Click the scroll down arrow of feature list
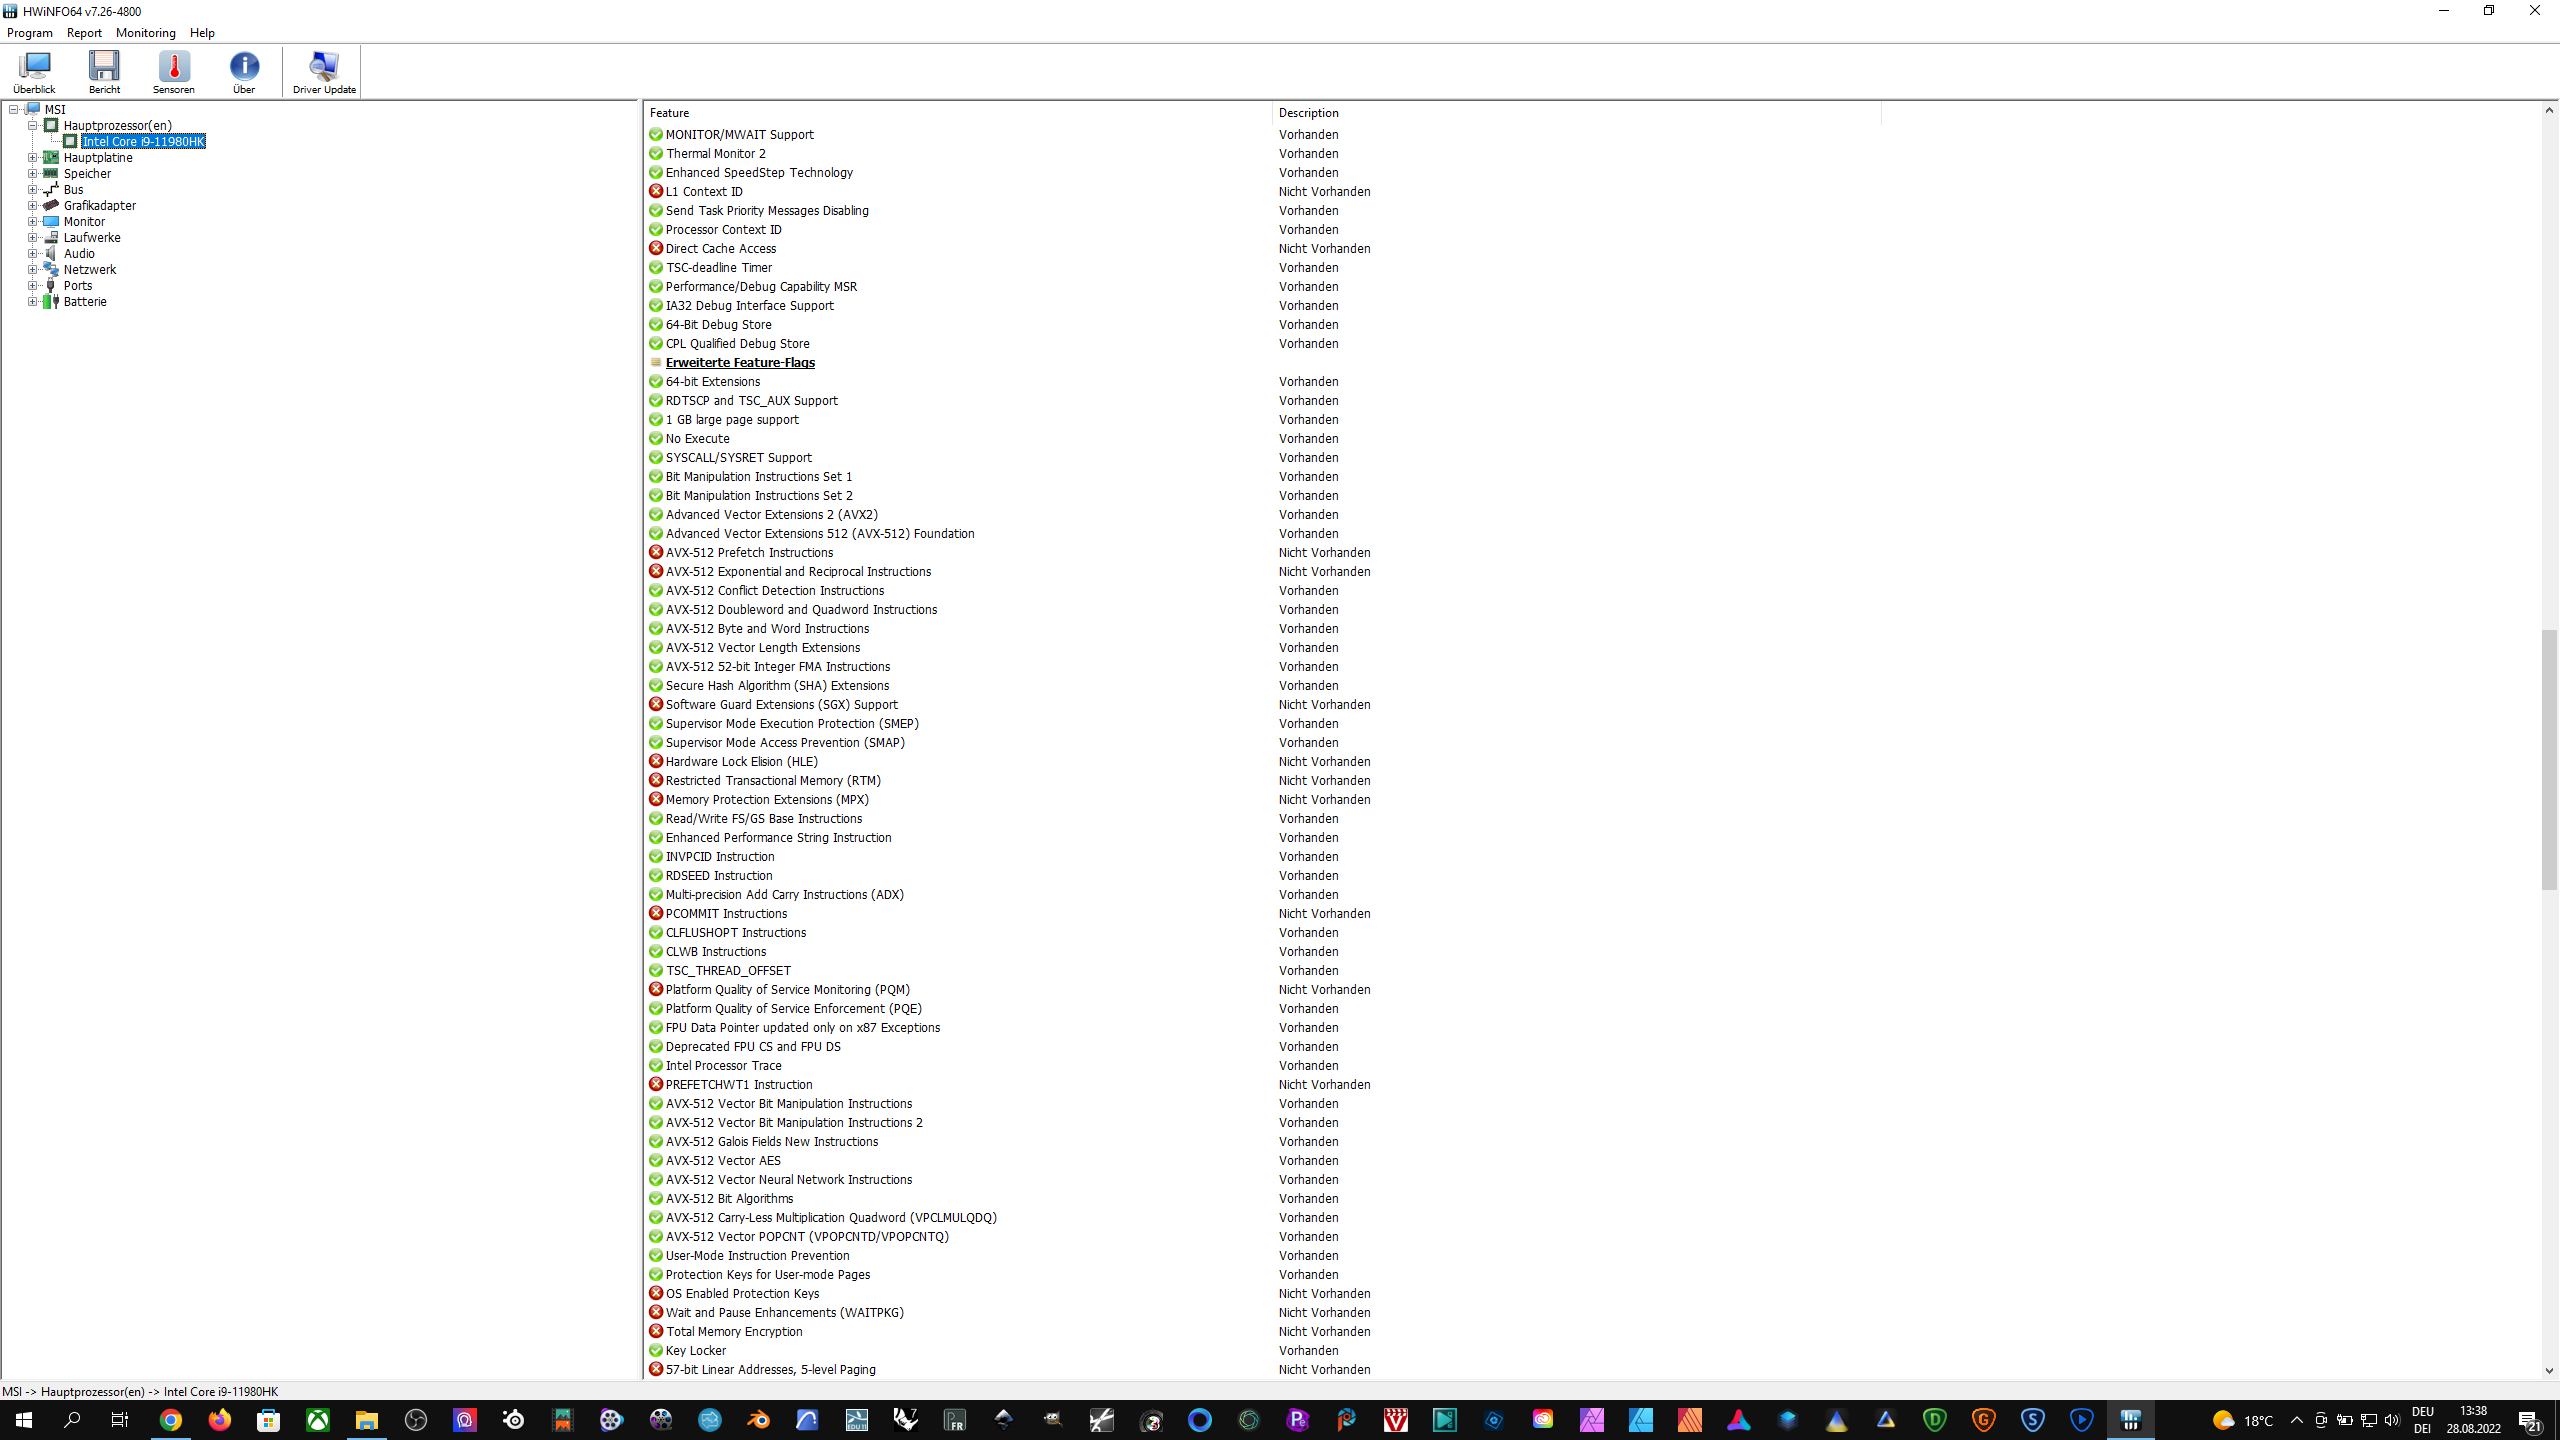The width and height of the screenshot is (2560, 1440). pos(2549,1371)
